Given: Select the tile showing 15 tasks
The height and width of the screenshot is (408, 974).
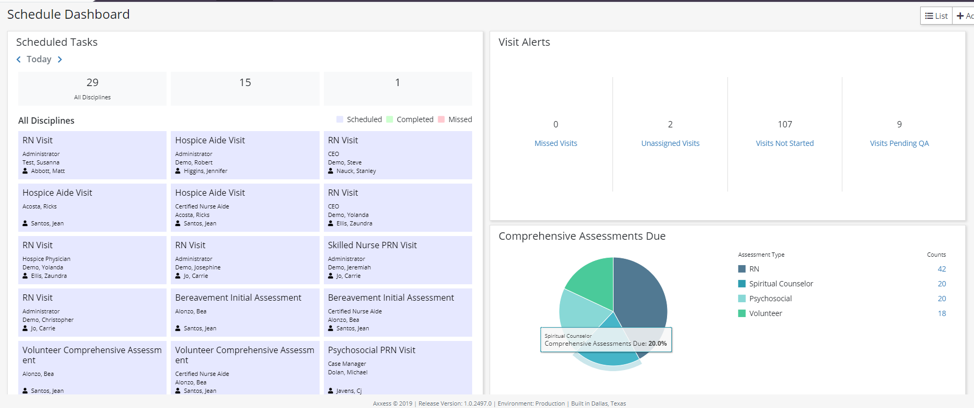Looking at the screenshot, I should (245, 88).
